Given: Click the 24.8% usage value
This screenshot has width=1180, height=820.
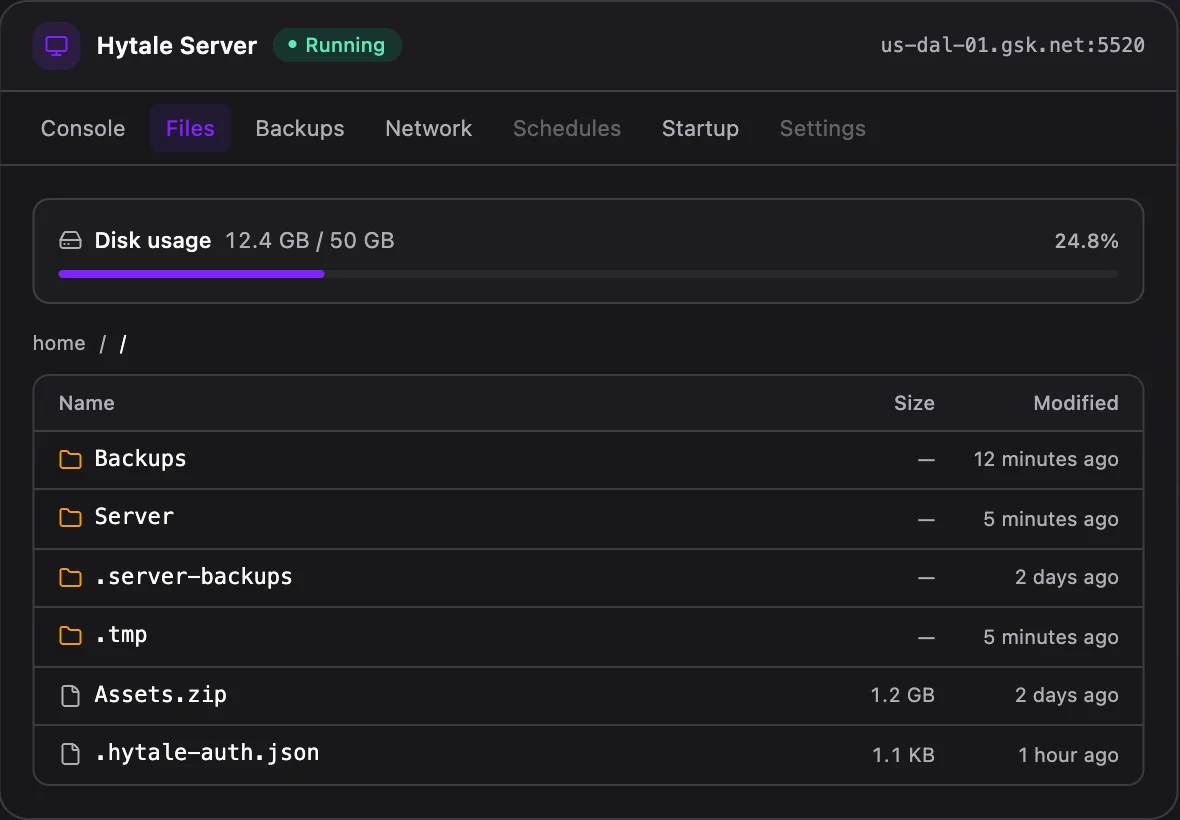Looking at the screenshot, I should (x=1086, y=241).
